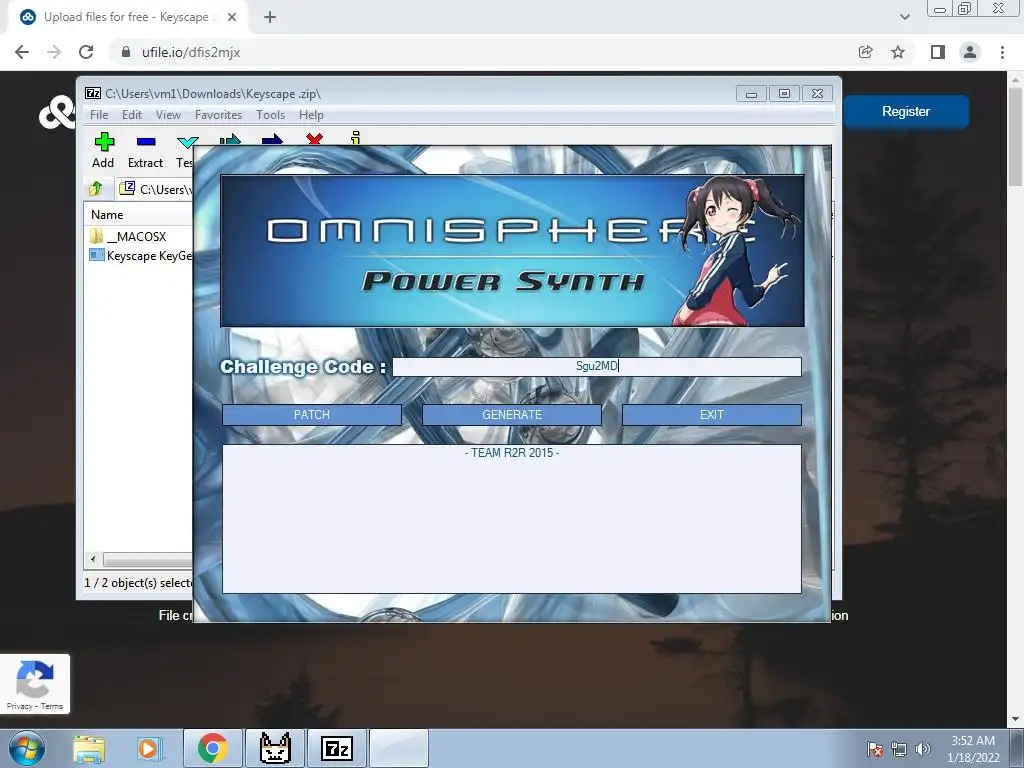Open the Edit menu in 7-Zip
The image size is (1024, 768).
pyautogui.click(x=131, y=115)
